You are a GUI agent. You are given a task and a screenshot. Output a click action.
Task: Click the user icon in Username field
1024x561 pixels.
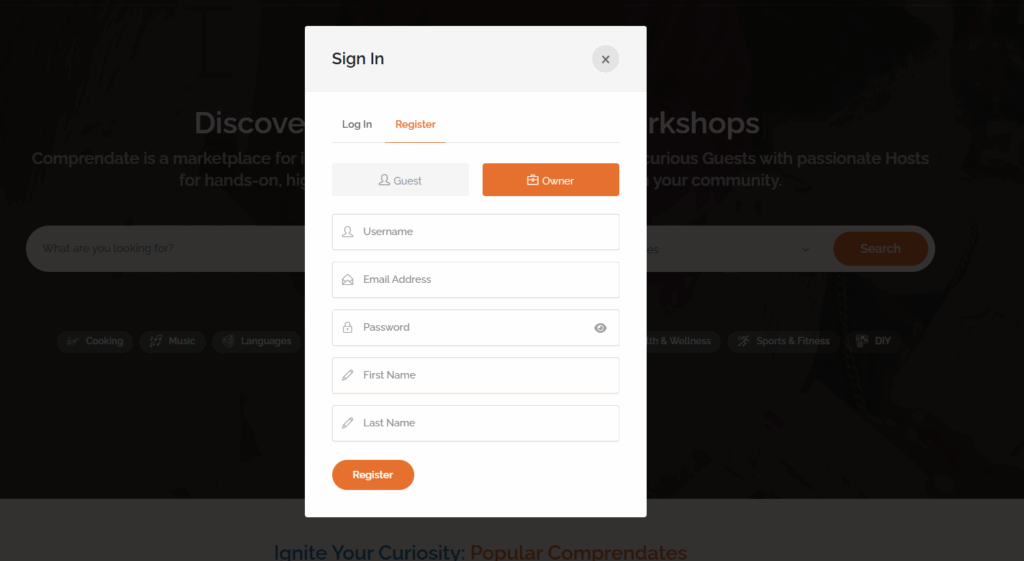click(x=347, y=232)
